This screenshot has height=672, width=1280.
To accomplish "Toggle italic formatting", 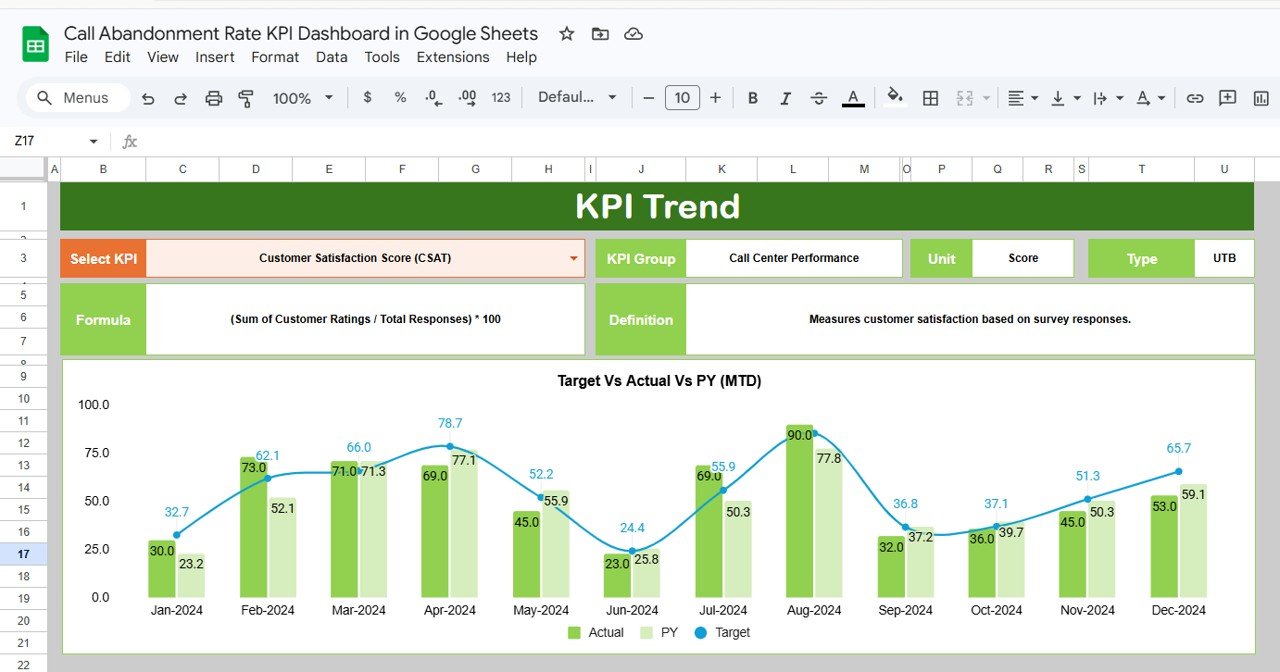I will 786,97.
